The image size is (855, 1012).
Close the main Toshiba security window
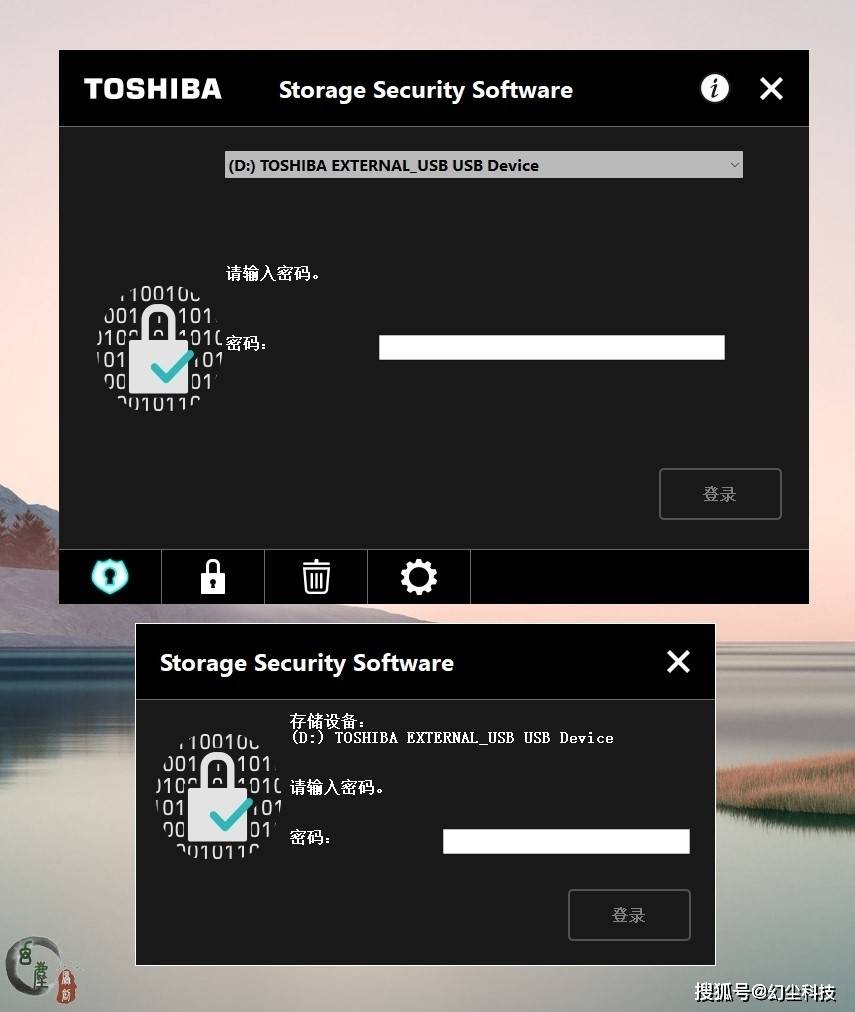pos(771,88)
